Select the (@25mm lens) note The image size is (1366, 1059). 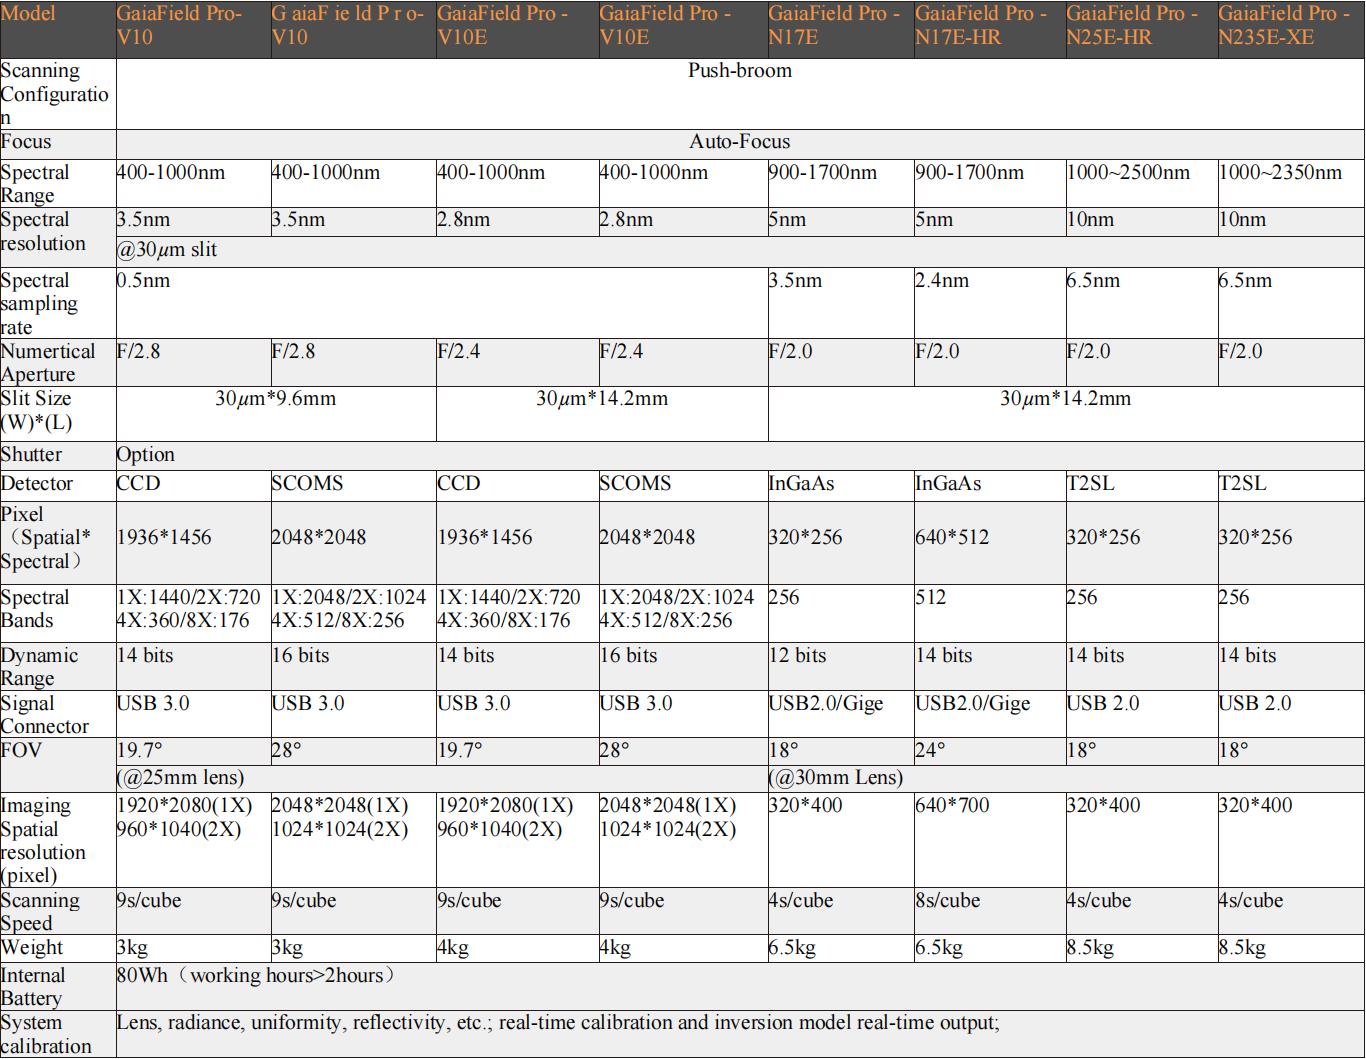(x=181, y=777)
